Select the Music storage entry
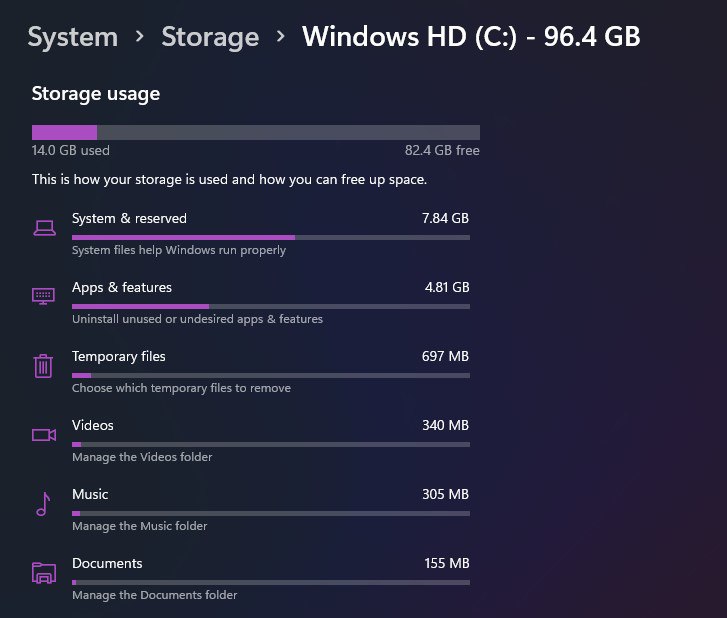 251,510
